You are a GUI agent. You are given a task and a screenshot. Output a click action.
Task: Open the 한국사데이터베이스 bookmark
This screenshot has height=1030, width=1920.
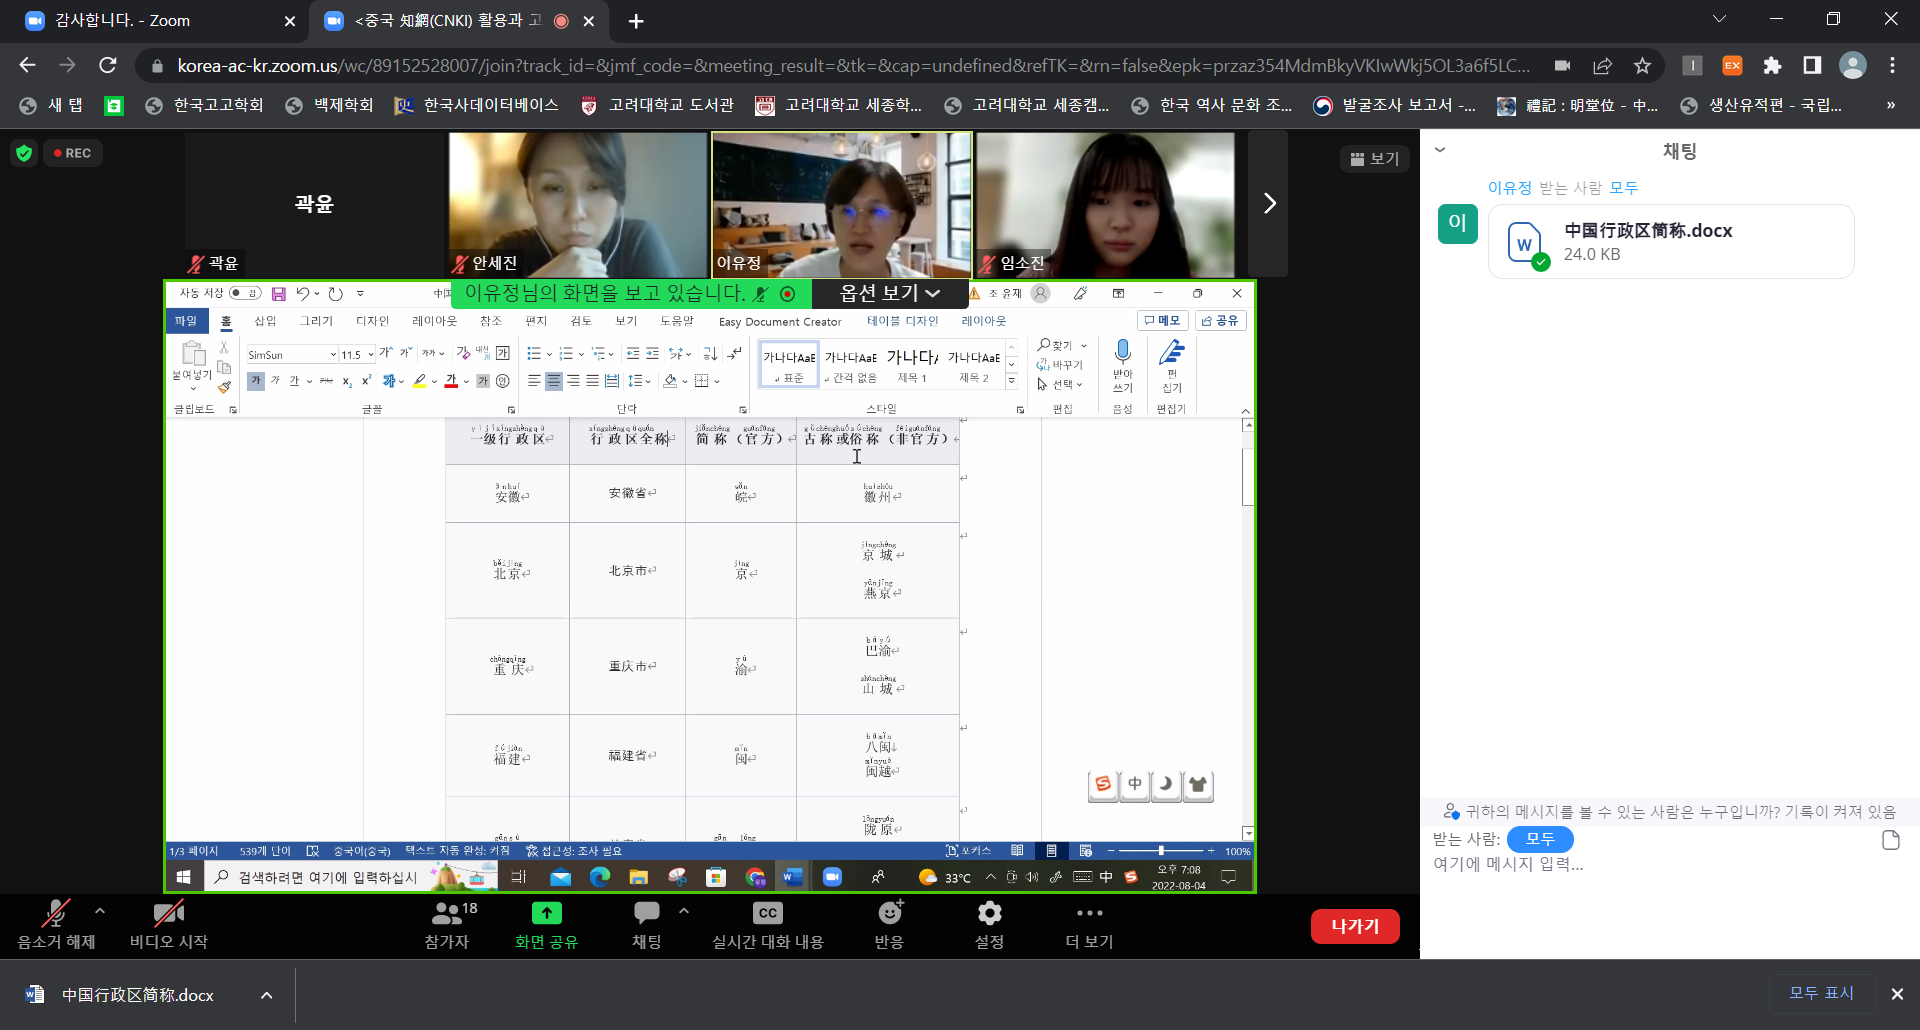coord(477,106)
